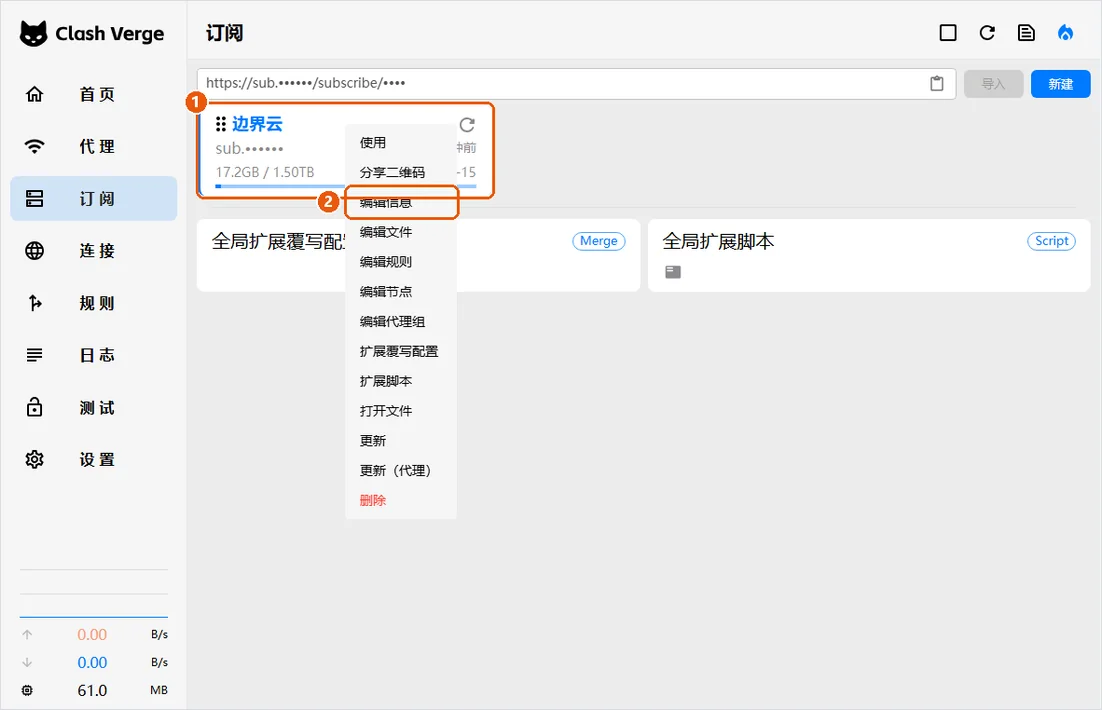Choose 扩展脚本 from context menu

(x=401, y=381)
